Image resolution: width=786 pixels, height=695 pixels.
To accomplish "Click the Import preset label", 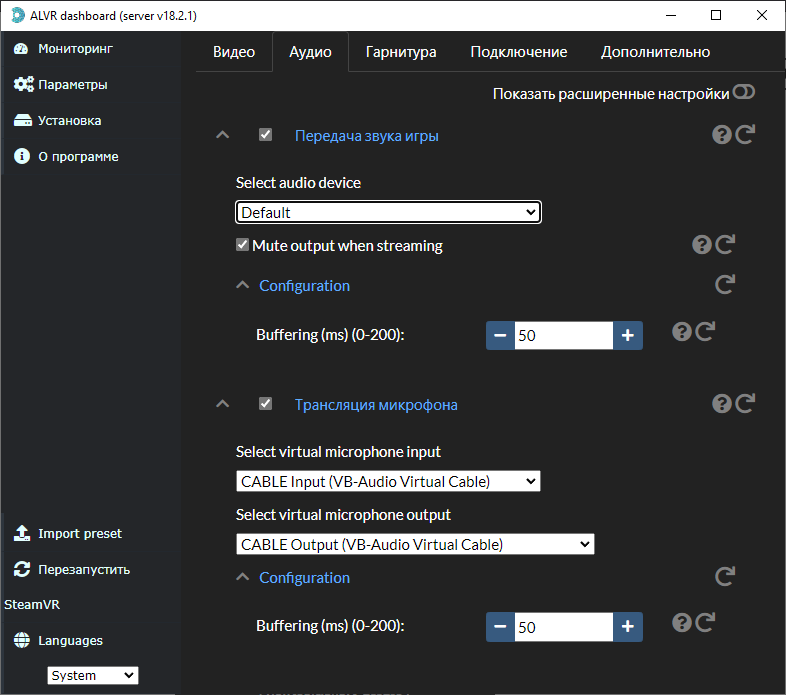I will point(80,534).
